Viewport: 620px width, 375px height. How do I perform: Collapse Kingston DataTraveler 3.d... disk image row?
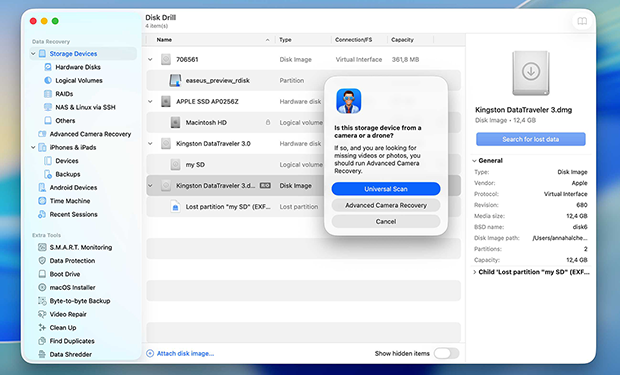point(150,186)
